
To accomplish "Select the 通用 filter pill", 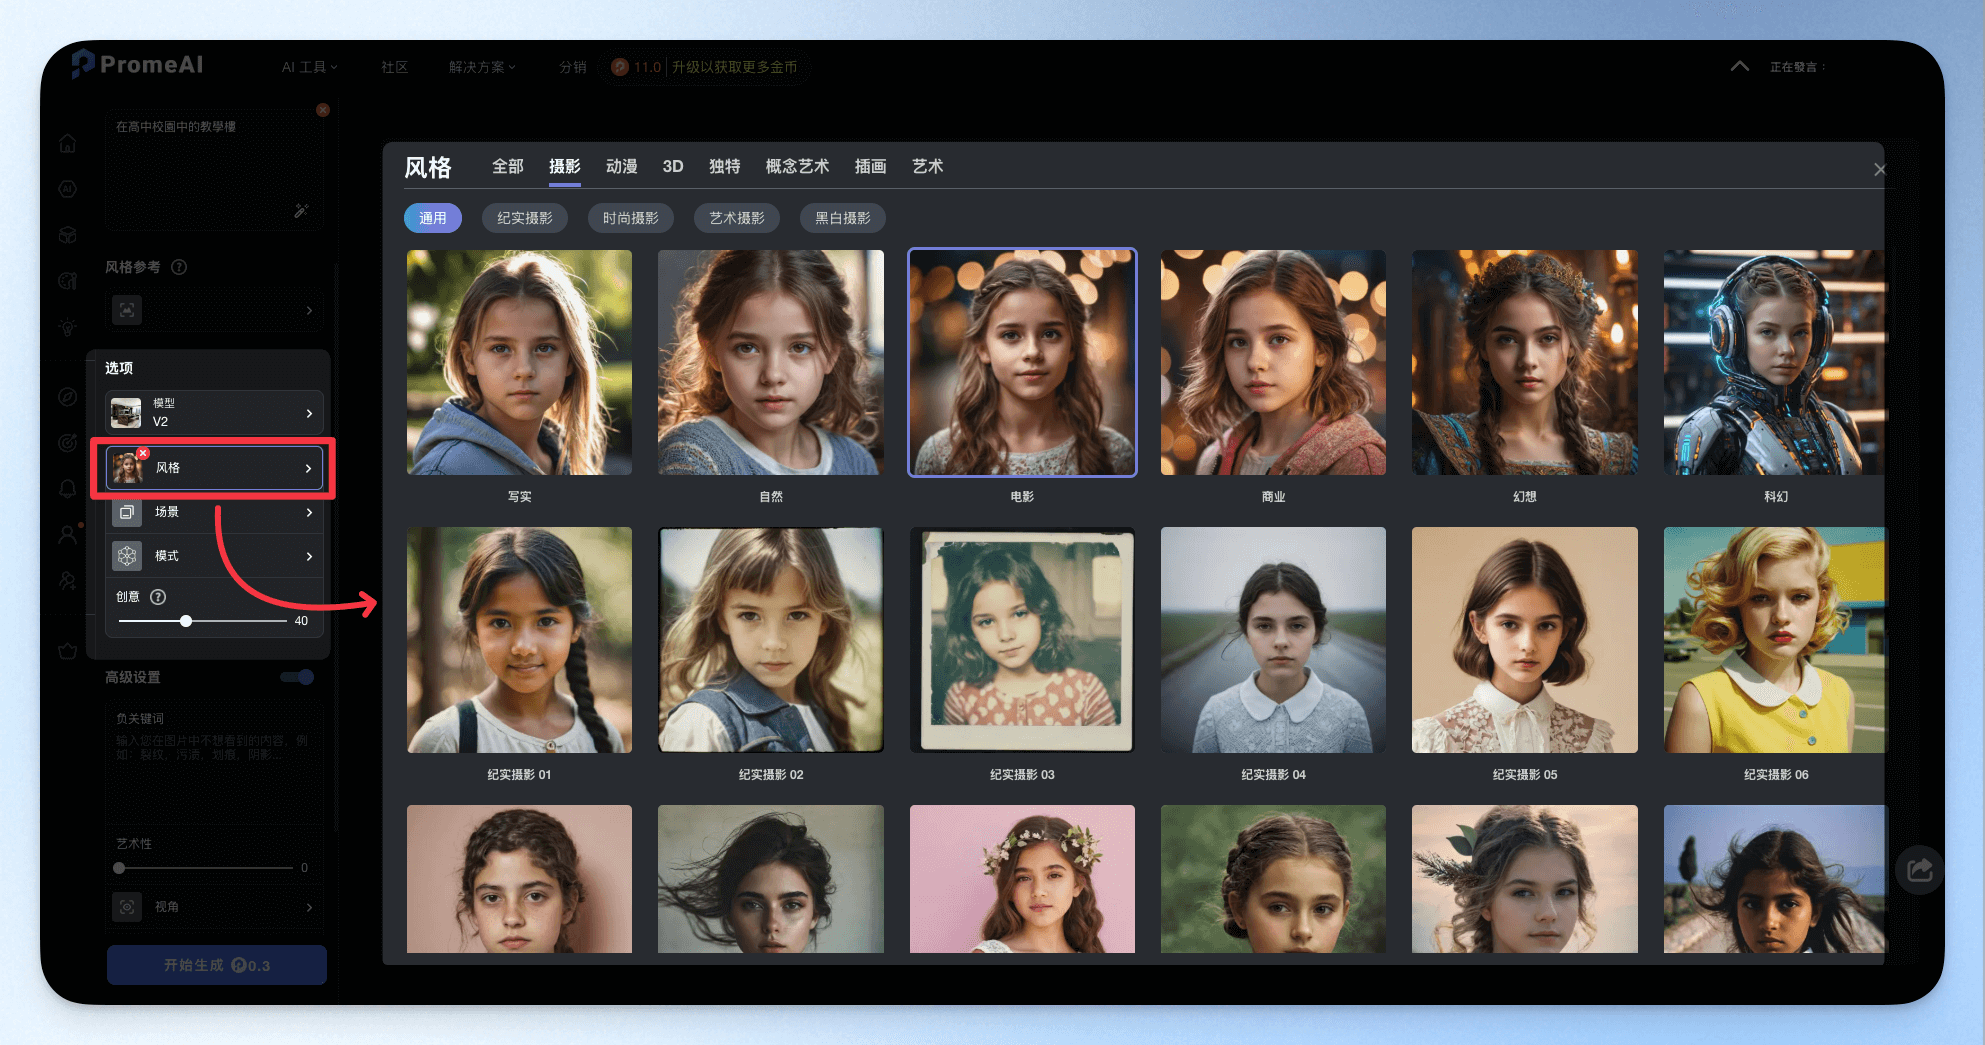I will pyautogui.click(x=433, y=218).
